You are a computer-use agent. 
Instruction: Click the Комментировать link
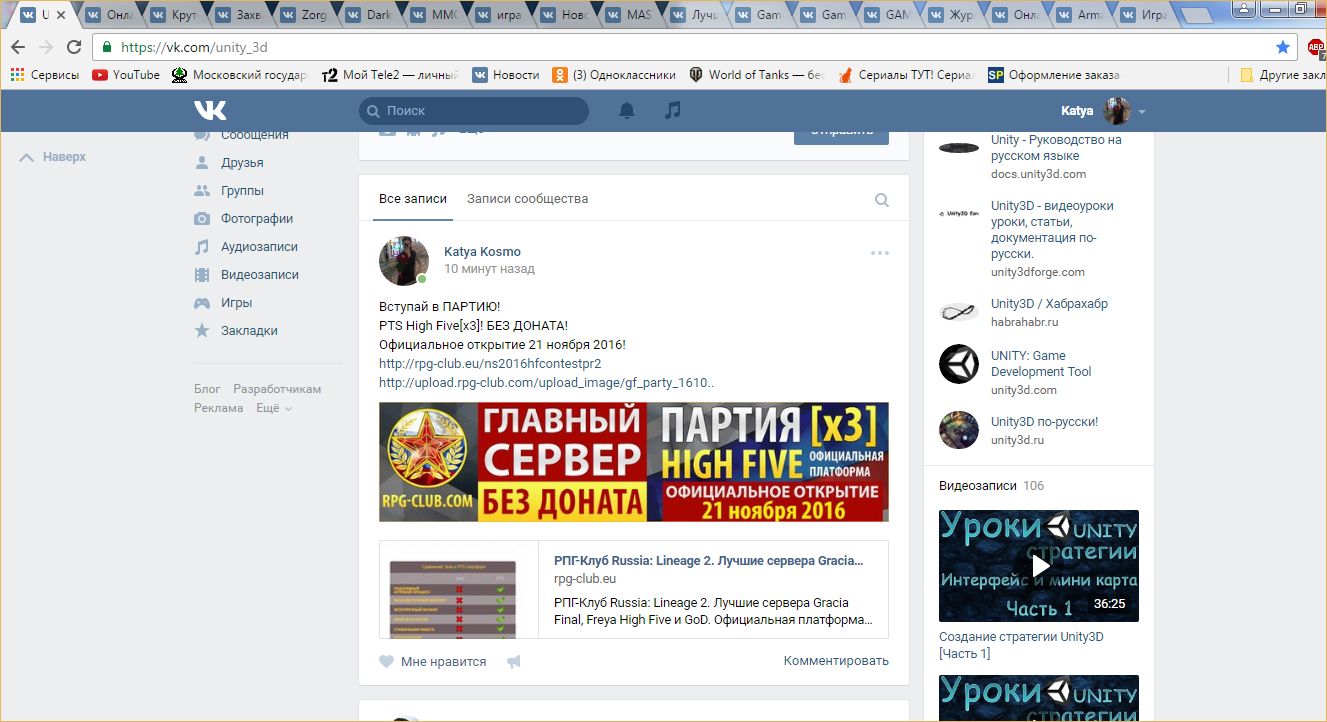coord(836,661)
